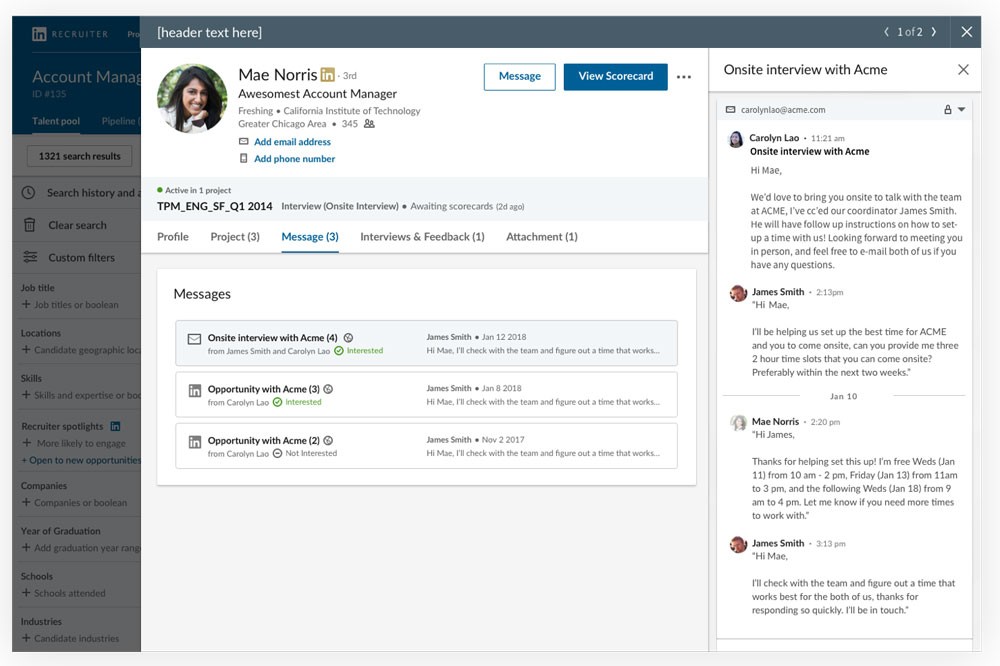Image resolution: width=1000 pixels, height=666 pixels.
Task: Click the View Scorecard button
Action: (615, 77)
